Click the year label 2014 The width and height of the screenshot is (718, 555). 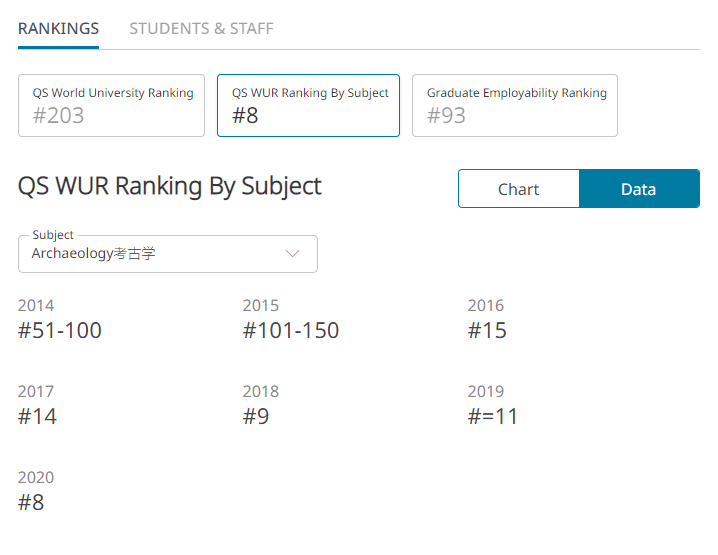(36, 305)
